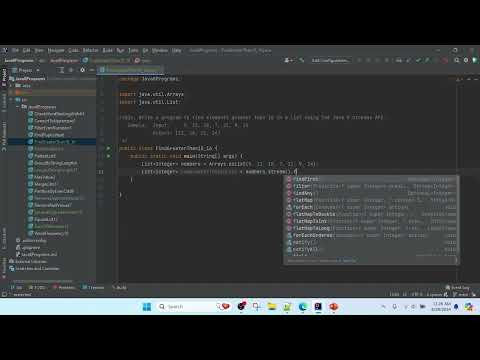The image size is (480, 360).
Task: Select the highlighted FindGreaterThan10 file in tree
Action: click(x=52, y=142)
